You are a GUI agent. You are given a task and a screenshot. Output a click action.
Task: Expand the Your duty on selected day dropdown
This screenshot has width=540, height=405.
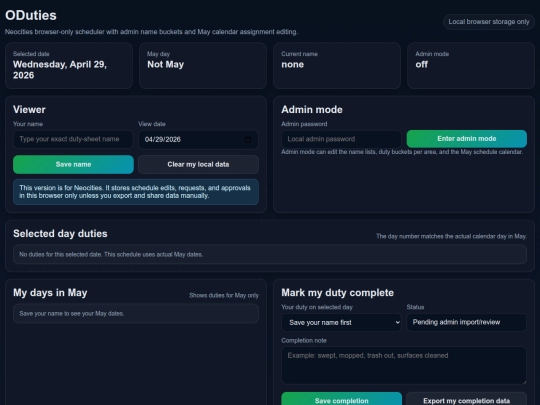341,322
